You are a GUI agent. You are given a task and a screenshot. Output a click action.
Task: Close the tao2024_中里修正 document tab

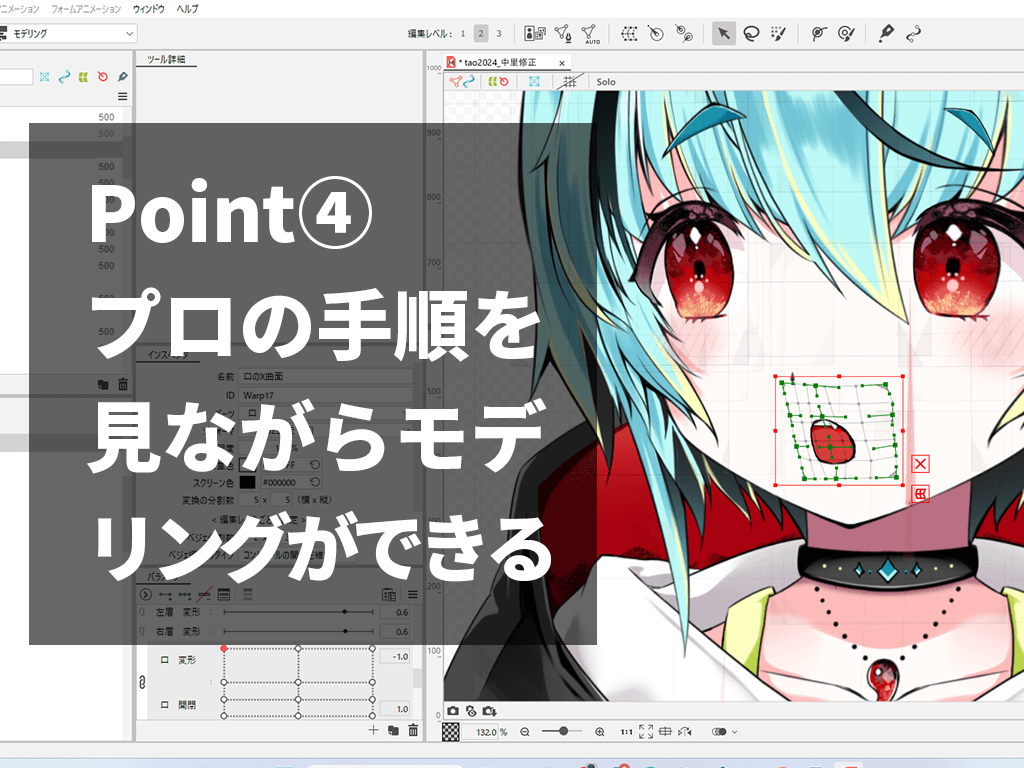click(x=562, y=63)
